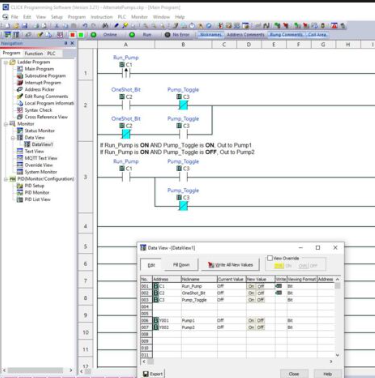The width and height of the screenshot is (375, 378).
Task: Open Local Program Information item
Action: coord(49,103)
